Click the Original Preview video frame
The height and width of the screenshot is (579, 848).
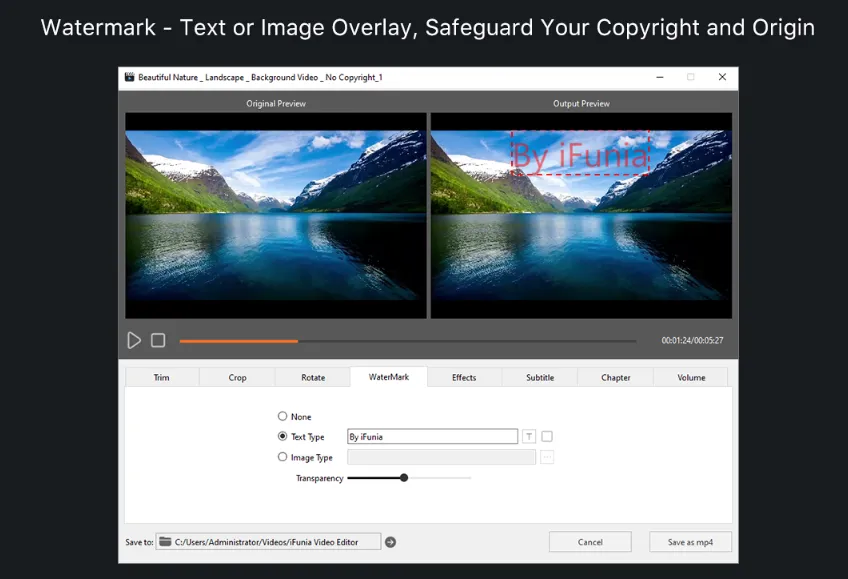tap(276, 215)
